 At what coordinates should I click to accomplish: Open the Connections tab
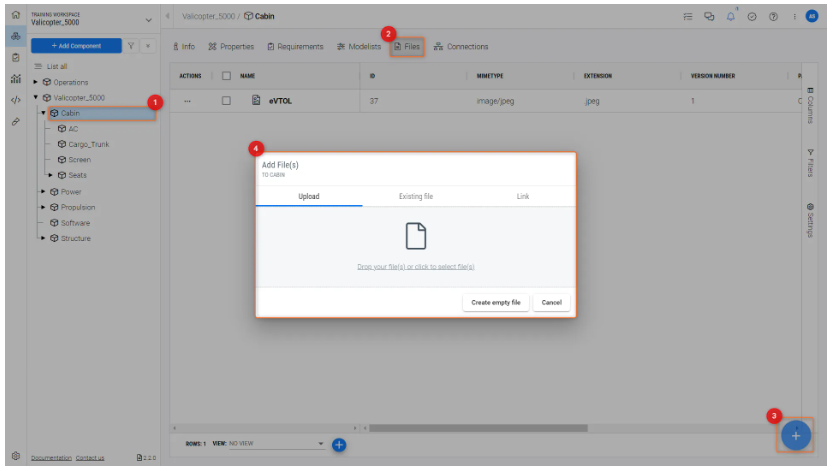coord(460,47)
